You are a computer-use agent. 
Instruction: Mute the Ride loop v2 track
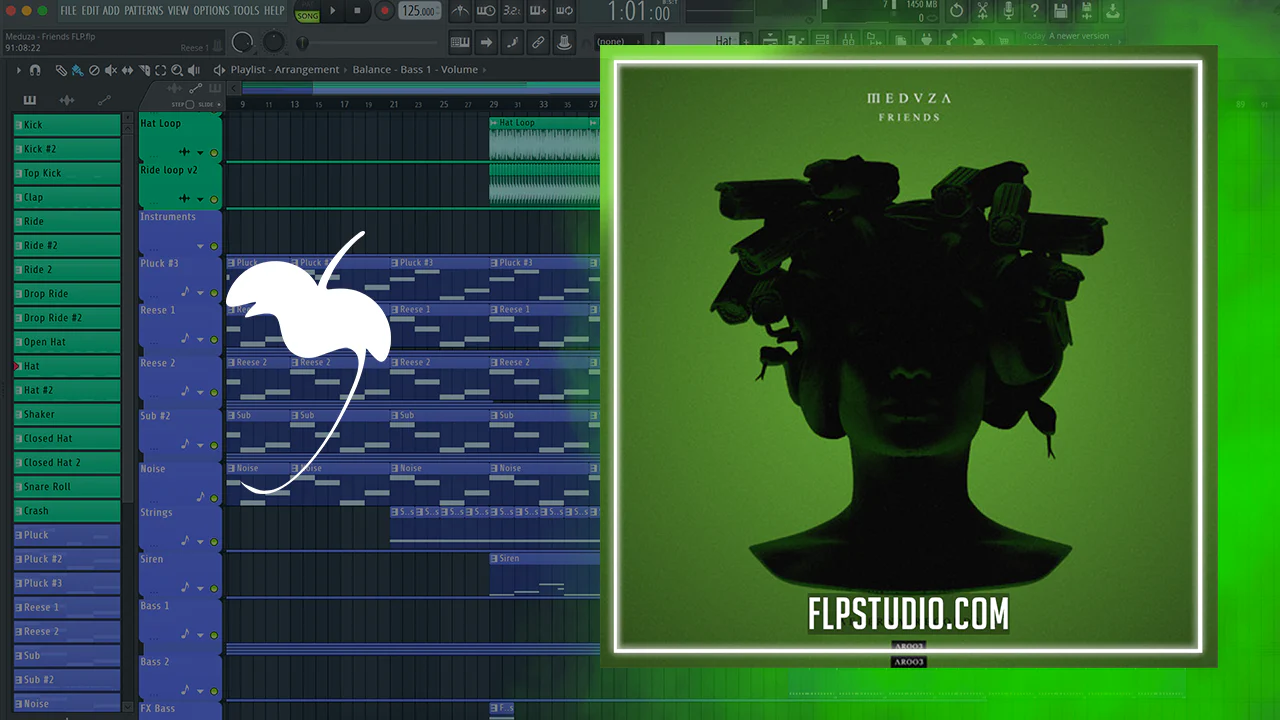(x=214, y=199)
